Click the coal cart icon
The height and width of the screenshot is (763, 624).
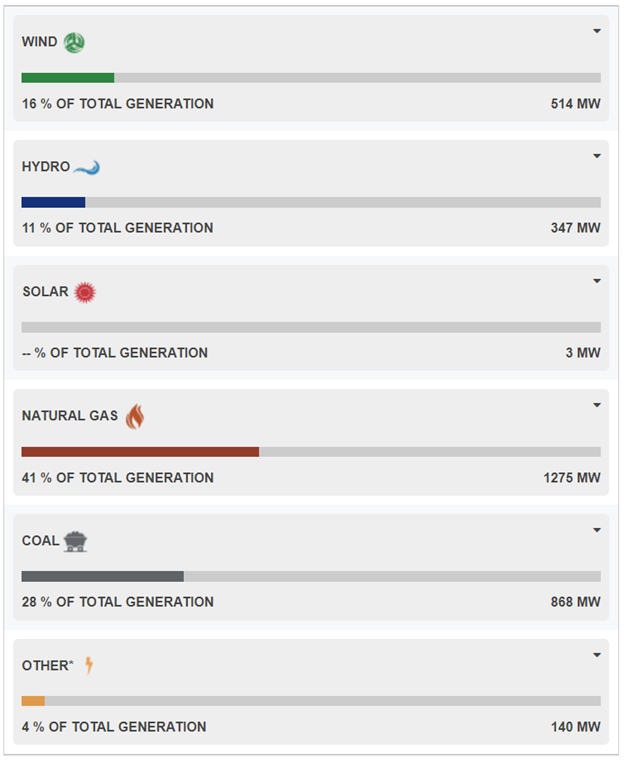[x=75, y=541]
